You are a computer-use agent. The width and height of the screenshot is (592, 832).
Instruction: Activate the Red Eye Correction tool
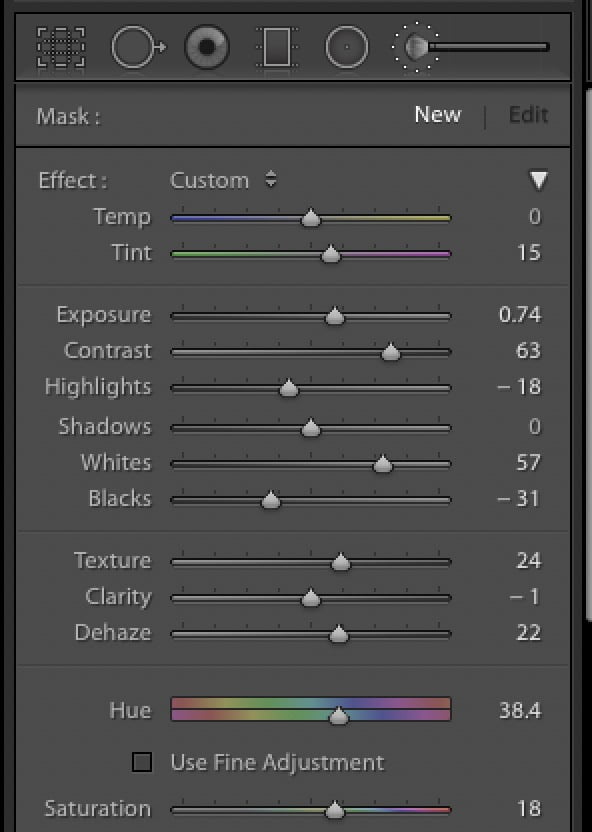click(x=207, y=47)
